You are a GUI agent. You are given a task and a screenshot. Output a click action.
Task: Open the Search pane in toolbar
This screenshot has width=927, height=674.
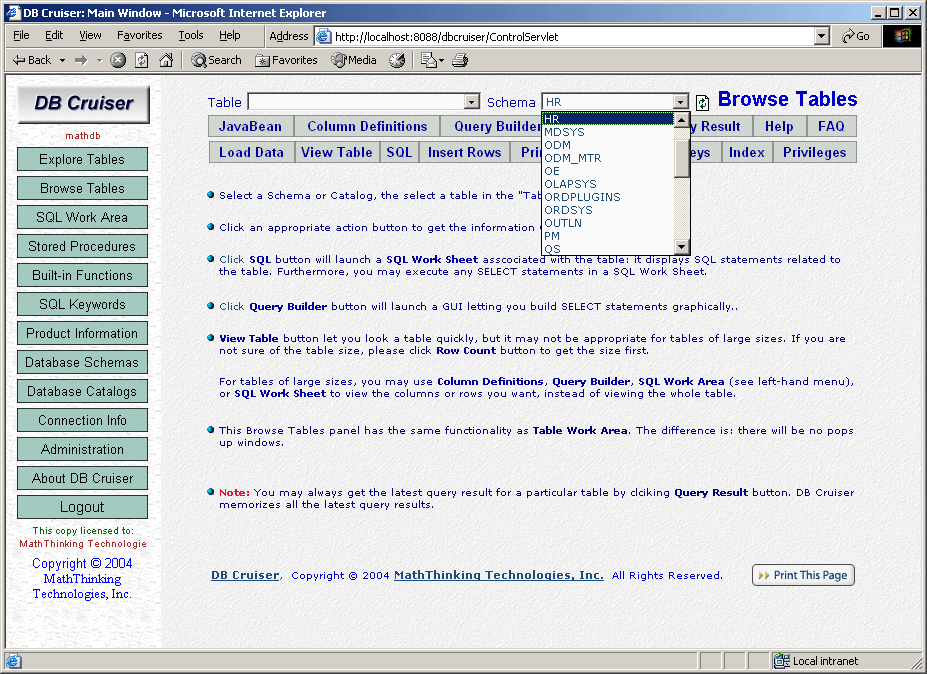tap(216, 60)
